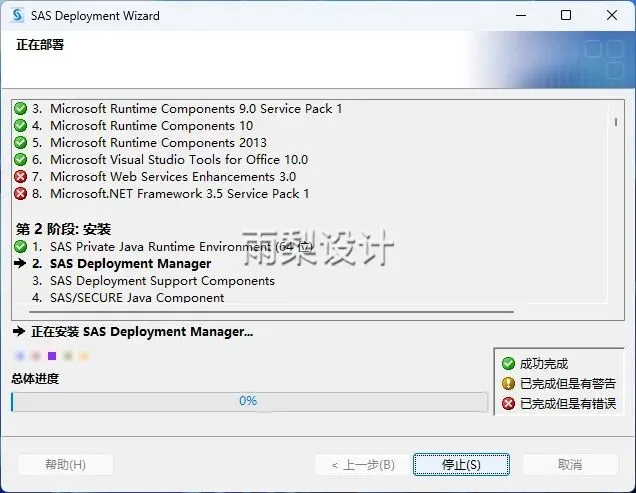636x493 pixels.
Task: Click green check beside Visual Studio Tools for Office
Action: pyautogui.click(x=20, y=160)
